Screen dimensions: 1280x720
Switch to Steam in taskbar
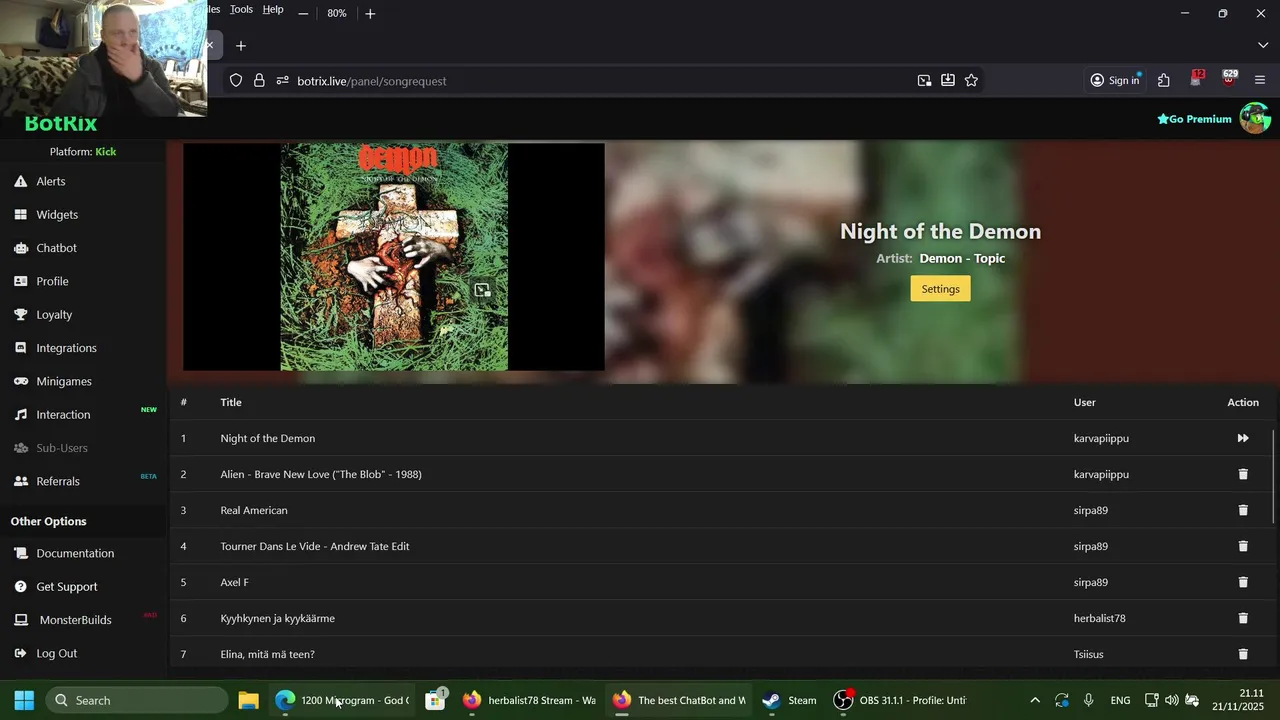(789, 700)
